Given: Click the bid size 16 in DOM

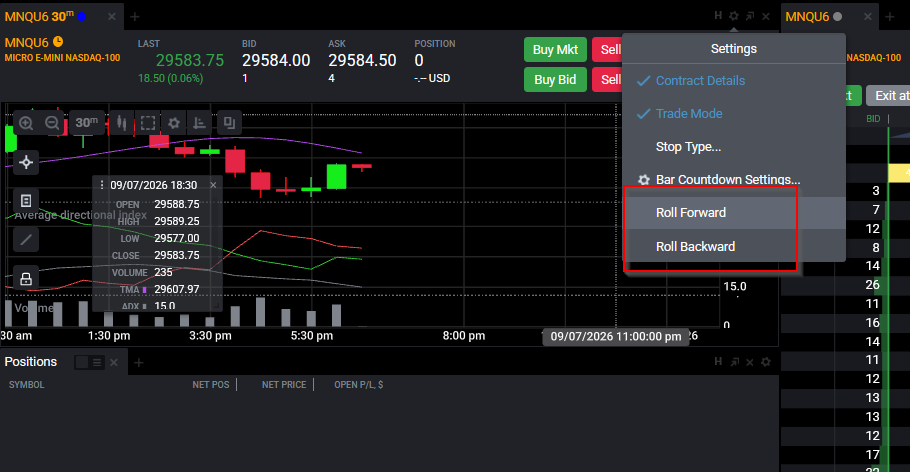Looking at the screenshot, I should tap(872, 322).
